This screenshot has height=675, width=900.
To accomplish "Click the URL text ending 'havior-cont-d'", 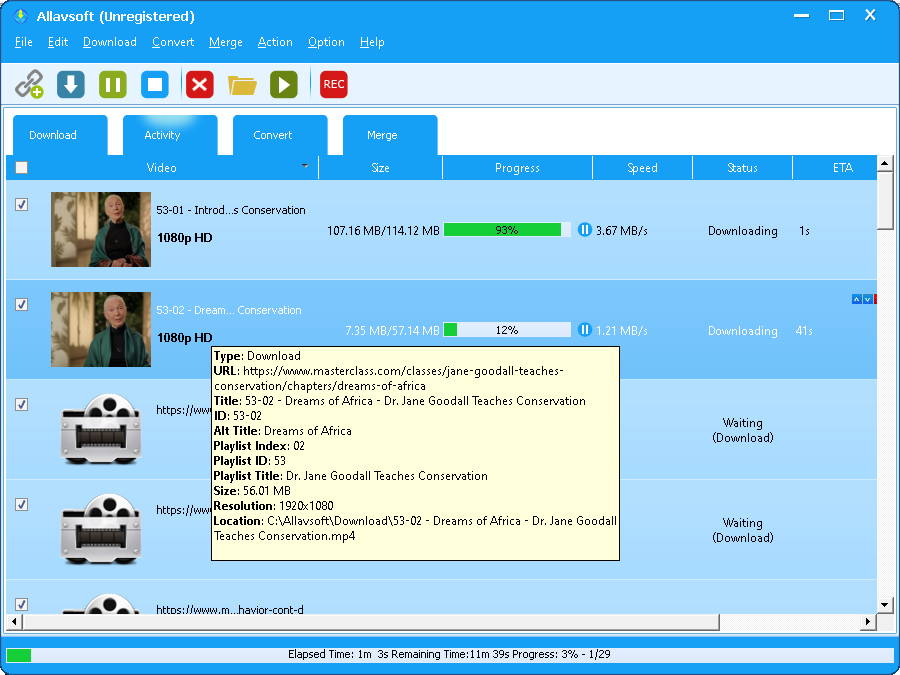I will point(230,609).
